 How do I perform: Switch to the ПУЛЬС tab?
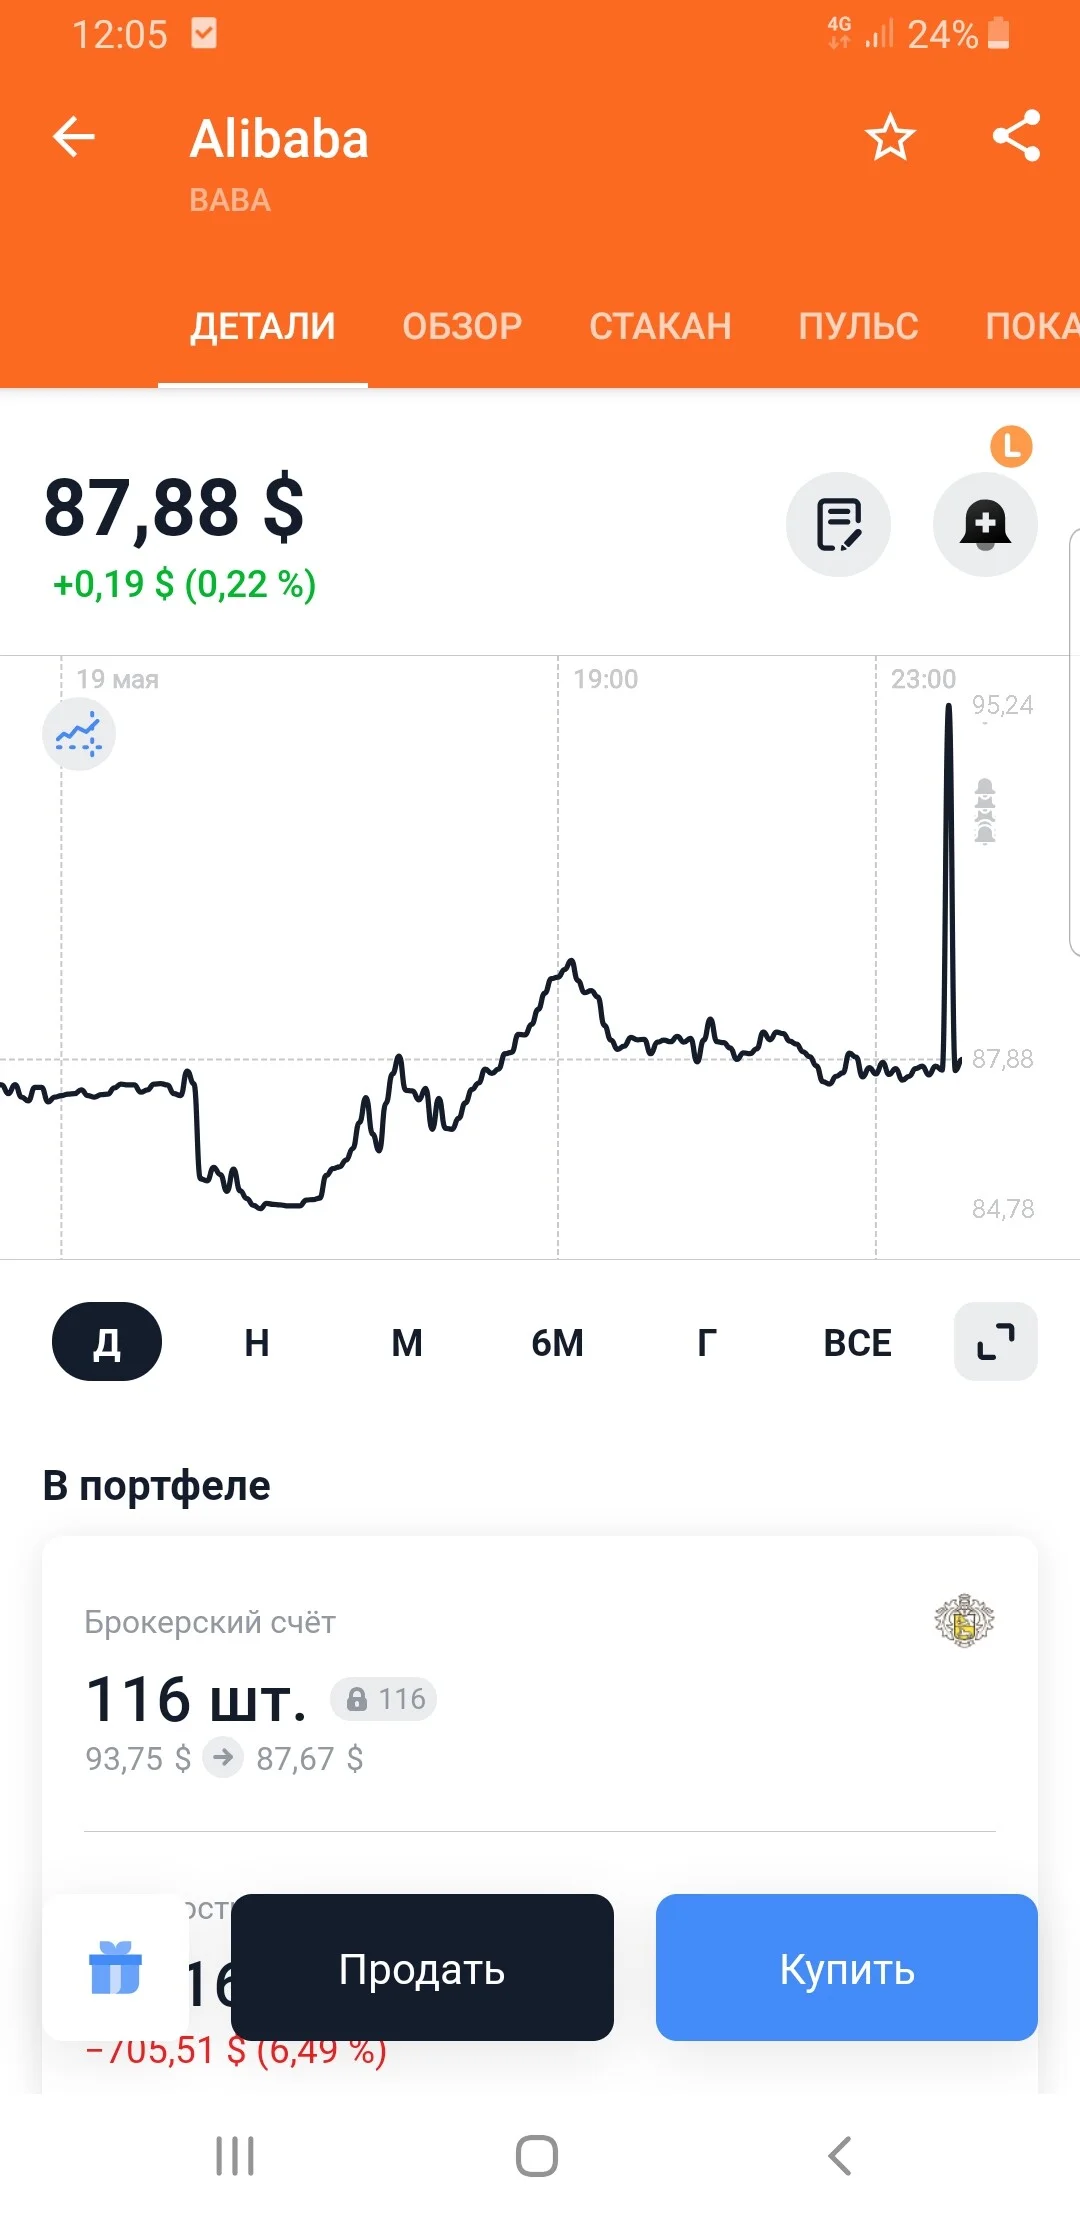tap(858, 326)
